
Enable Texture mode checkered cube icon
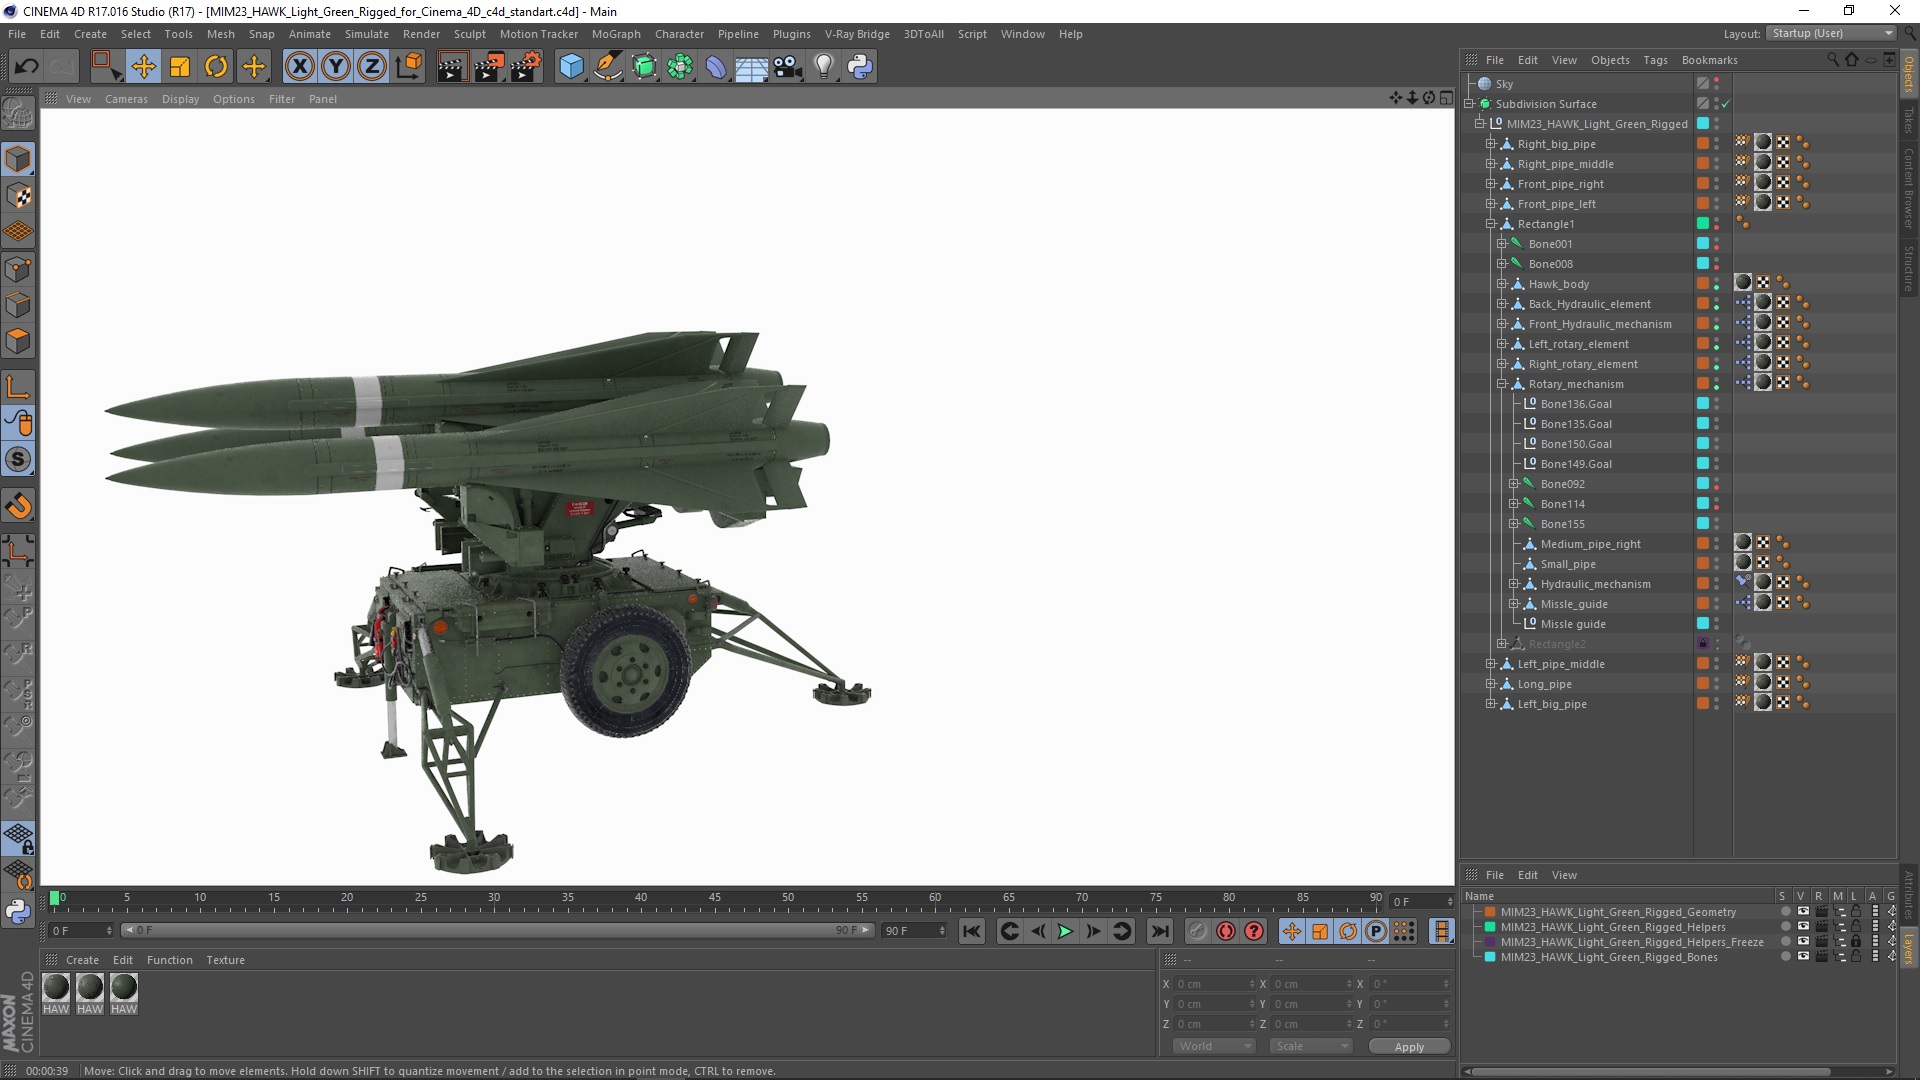click(x=18, y=196)
